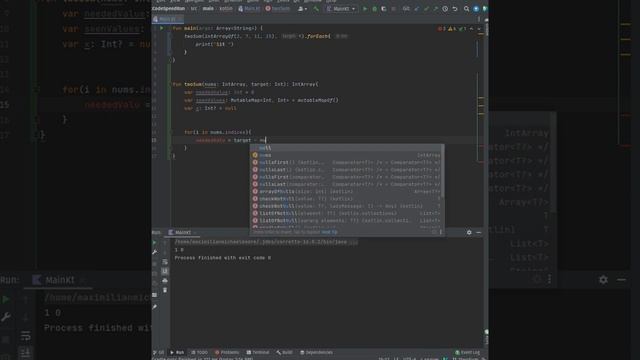Click the Build project hammer icon
The width and height of the screenshot is (640, 360).
(316, 9)
